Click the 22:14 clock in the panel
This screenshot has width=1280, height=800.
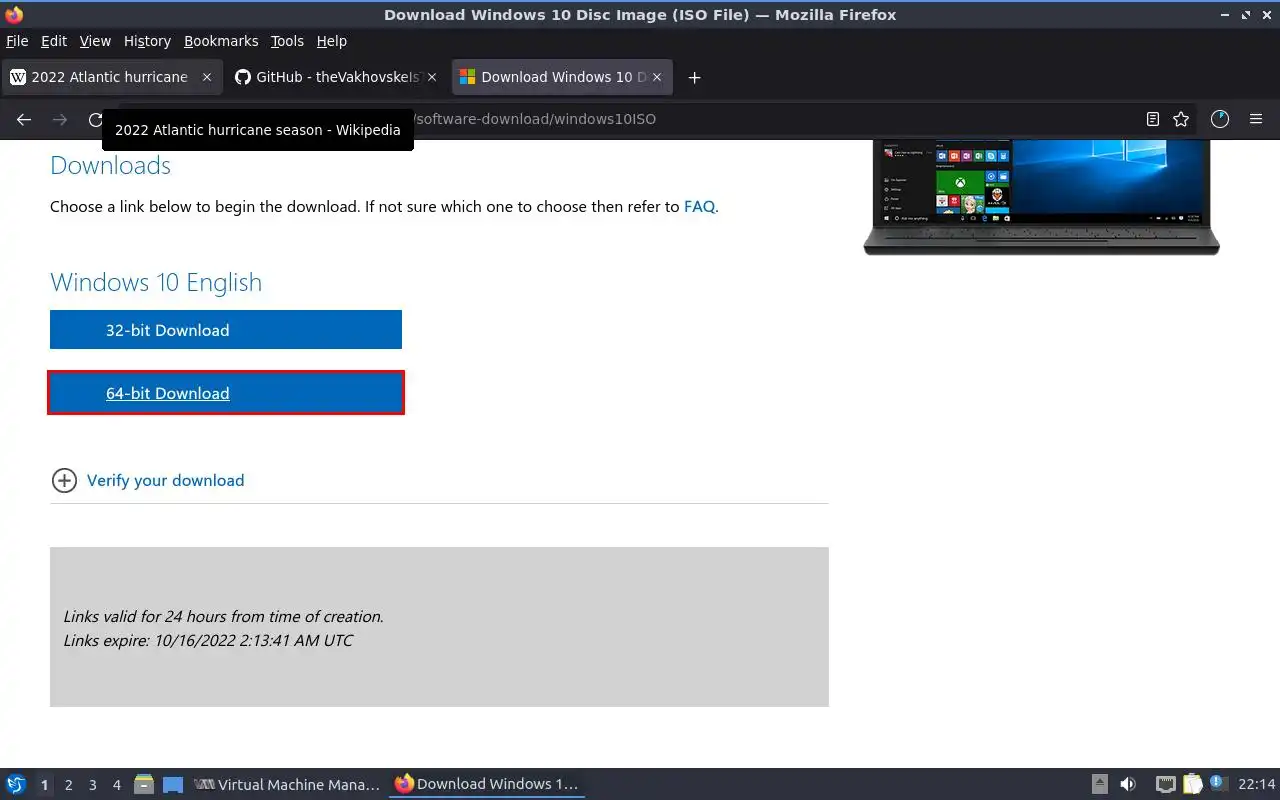coord(1256,785)
